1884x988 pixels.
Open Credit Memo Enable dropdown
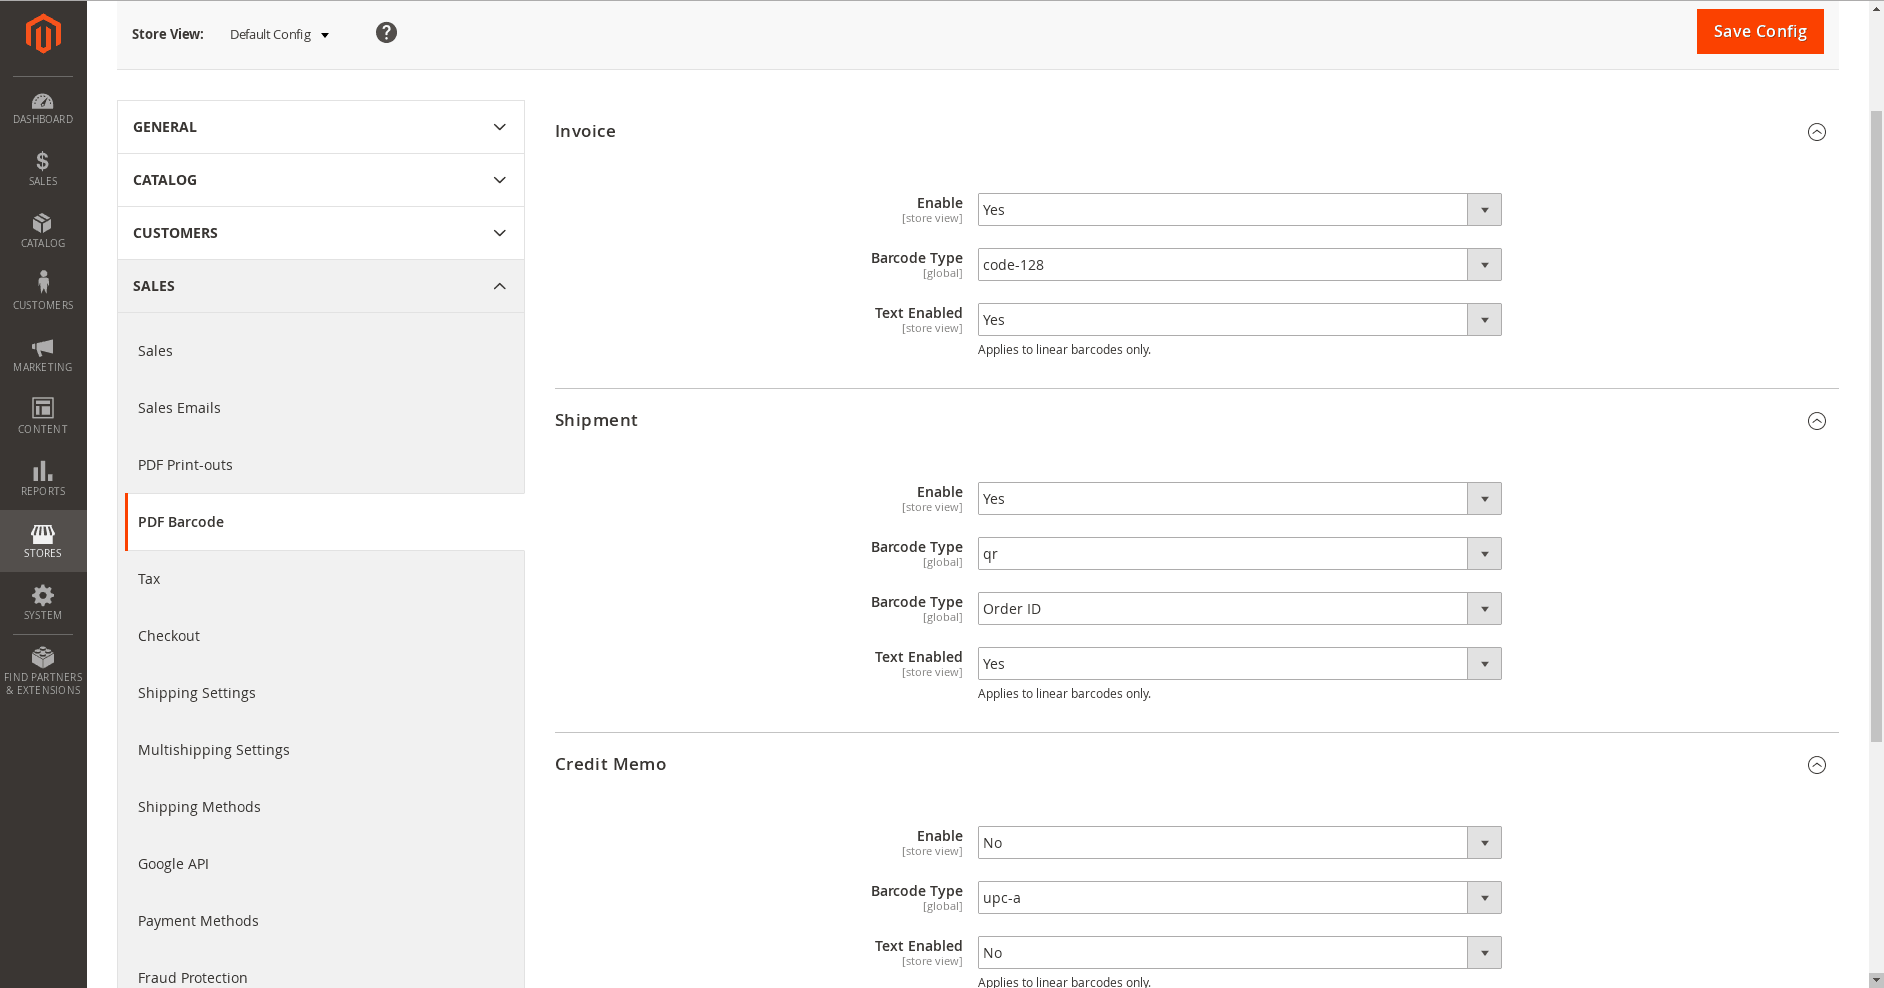pyautogui.click(x=1240, y=843)
